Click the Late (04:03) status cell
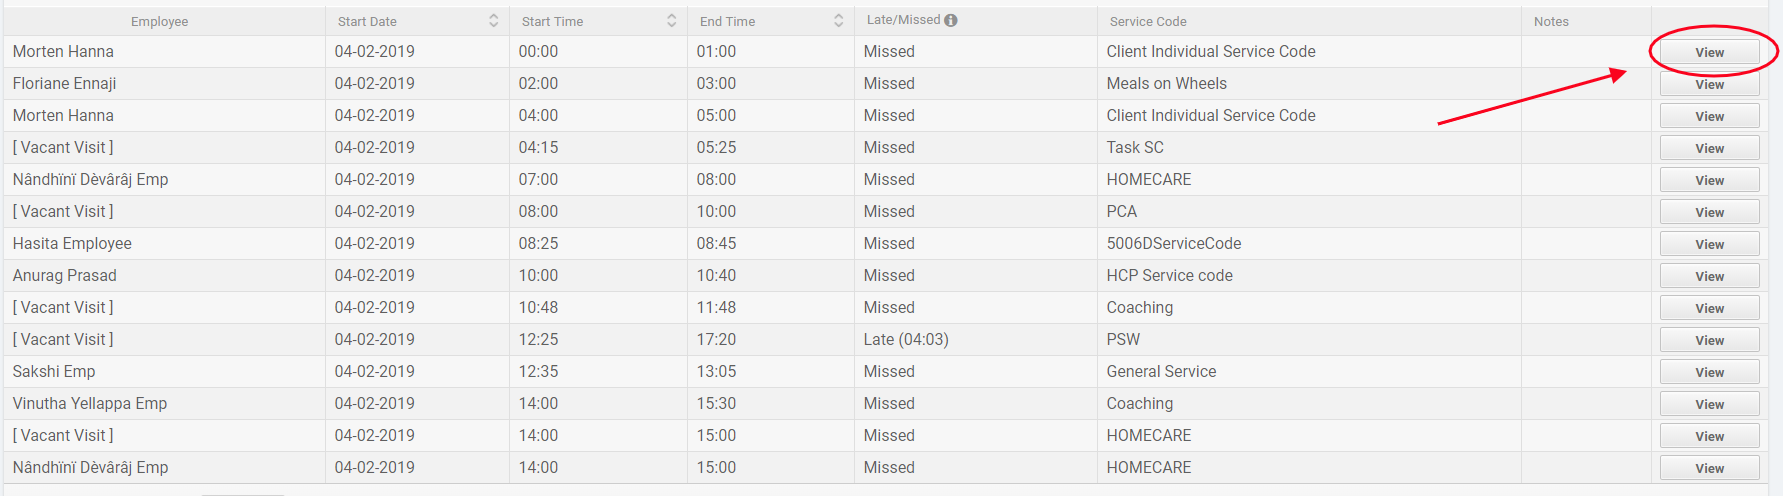Image resolution: width=1783 pixels, height=496 pixels. [906, 340]
